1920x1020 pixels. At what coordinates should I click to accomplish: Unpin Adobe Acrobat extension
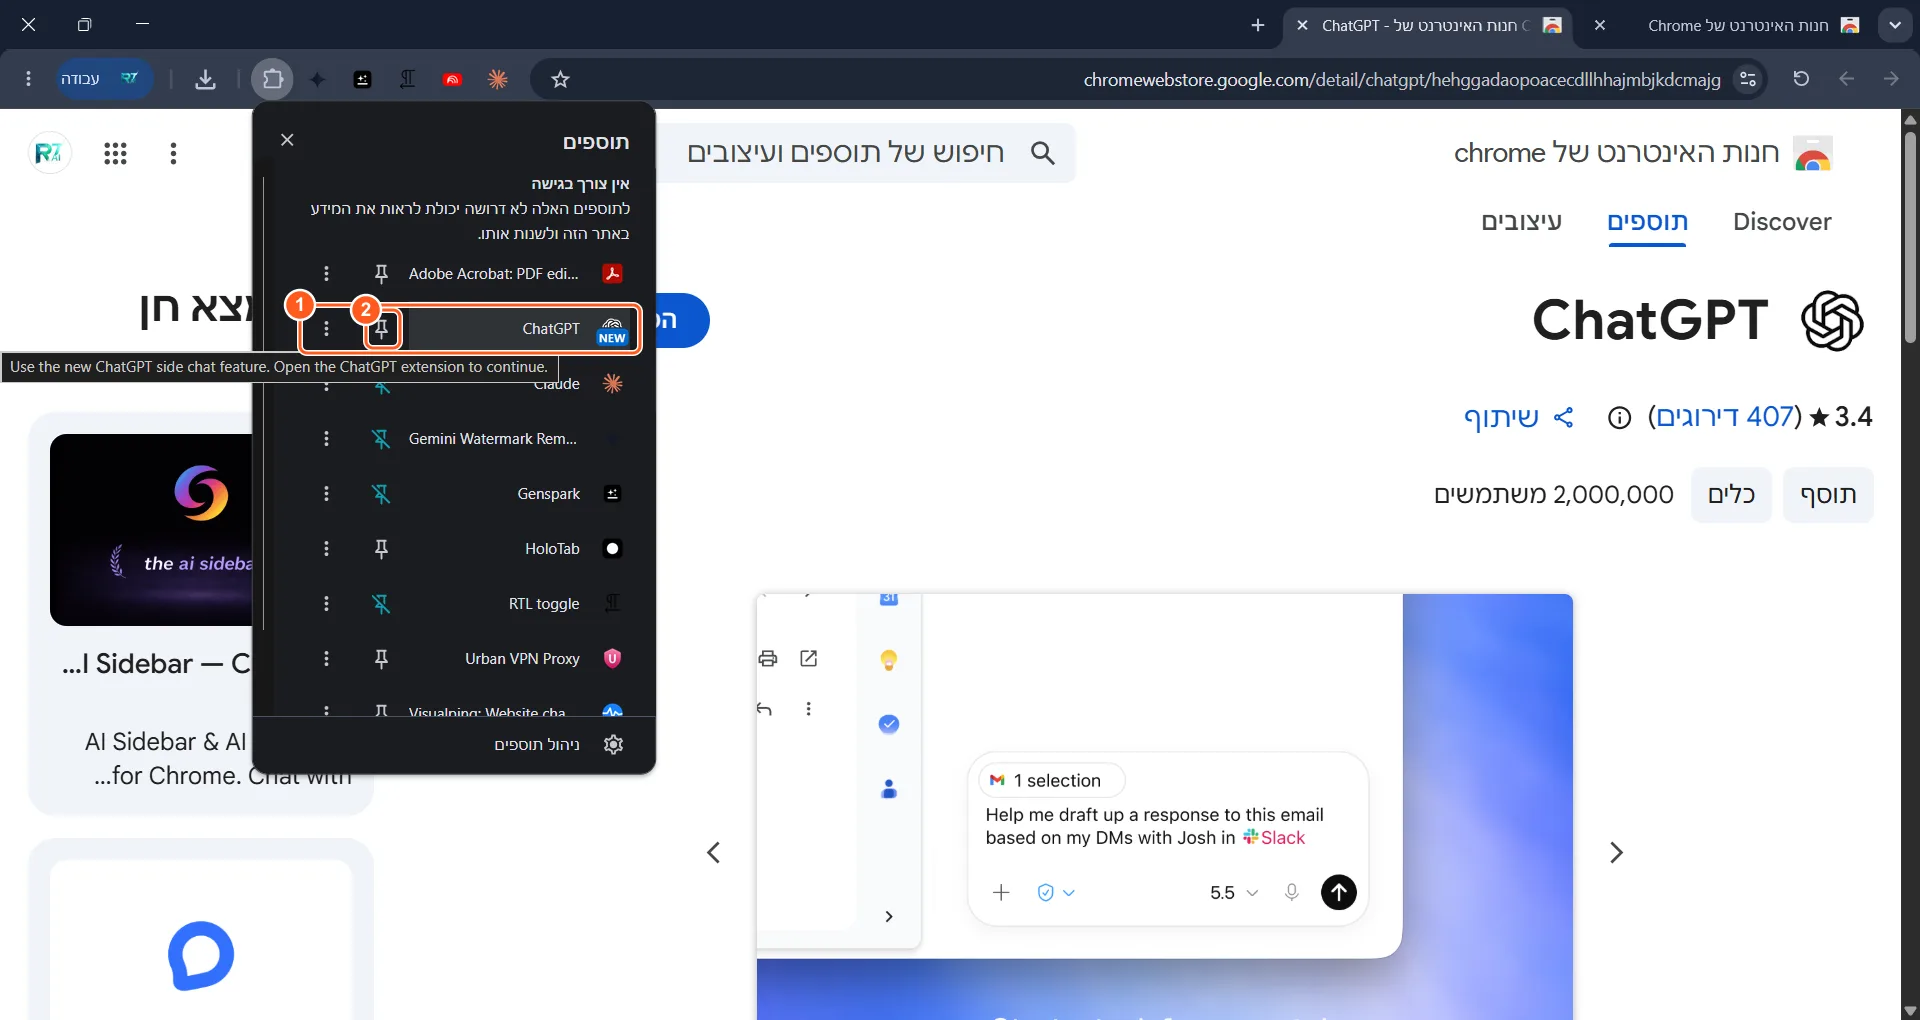coord(381,274)
